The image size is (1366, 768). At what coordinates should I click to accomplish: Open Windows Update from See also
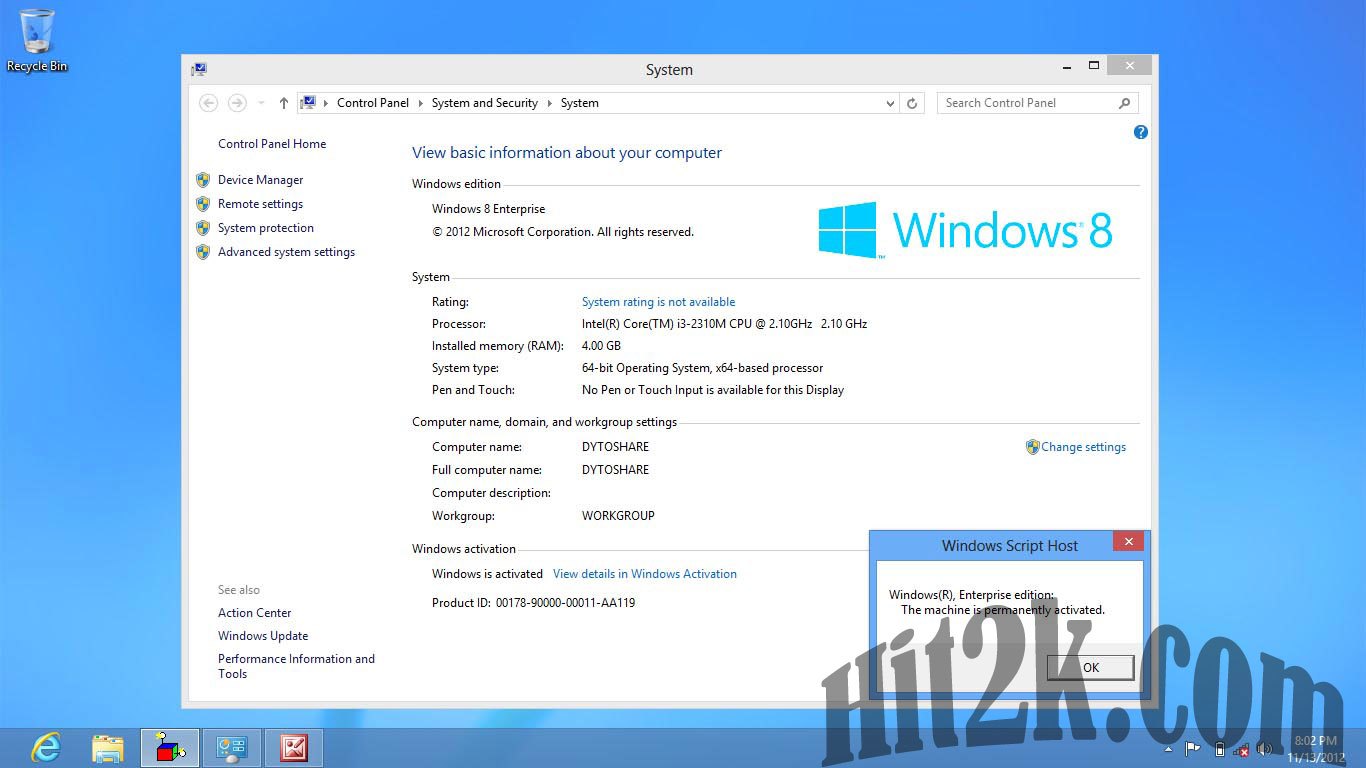point(262,635)
